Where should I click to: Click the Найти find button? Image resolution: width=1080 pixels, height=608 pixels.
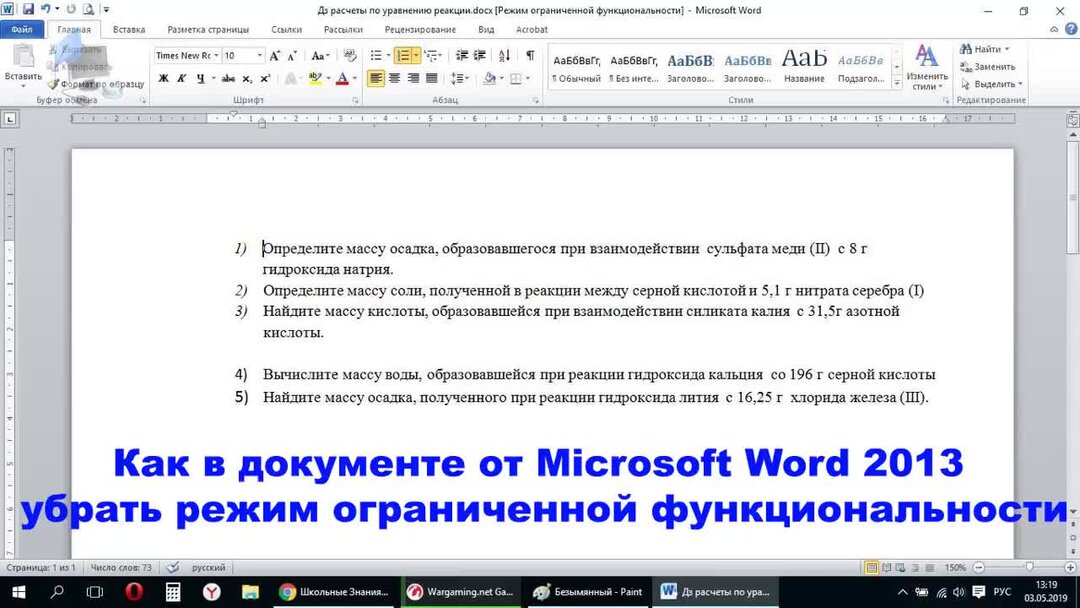pyautogui.click(x=985, y=49)
